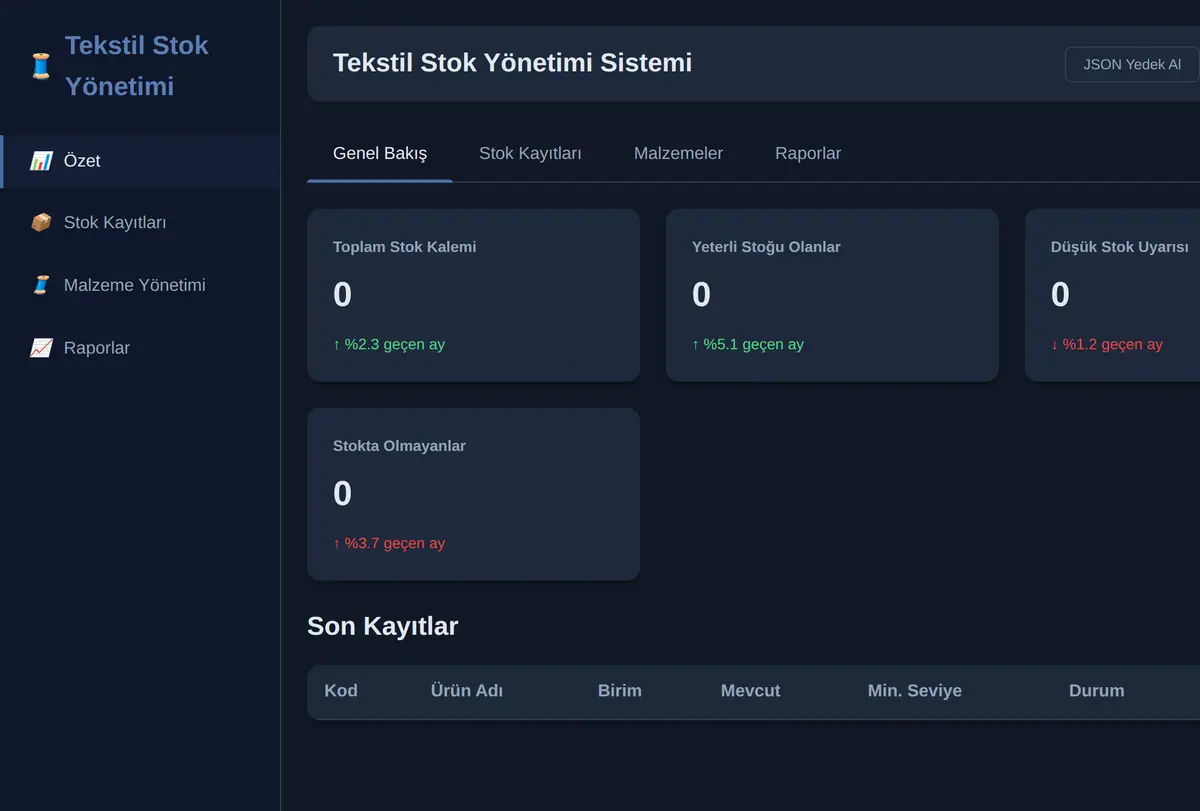Click the Durum column header
The image size is (1200, 811).
(x=1097, y=691)
